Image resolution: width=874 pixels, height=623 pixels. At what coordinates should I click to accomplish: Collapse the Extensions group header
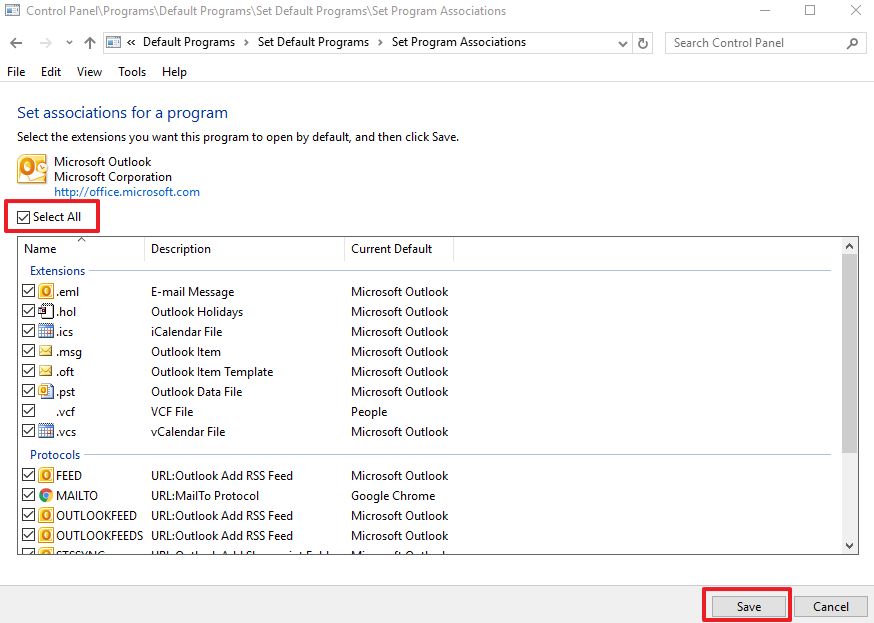[57, 271]
